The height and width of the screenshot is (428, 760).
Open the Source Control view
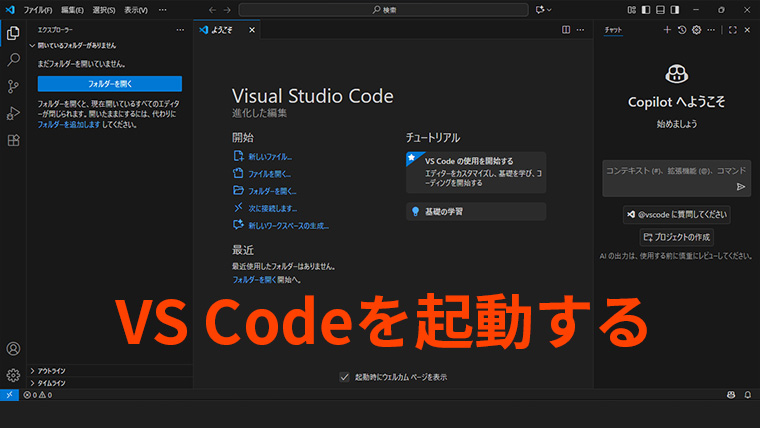pos(13,86)
